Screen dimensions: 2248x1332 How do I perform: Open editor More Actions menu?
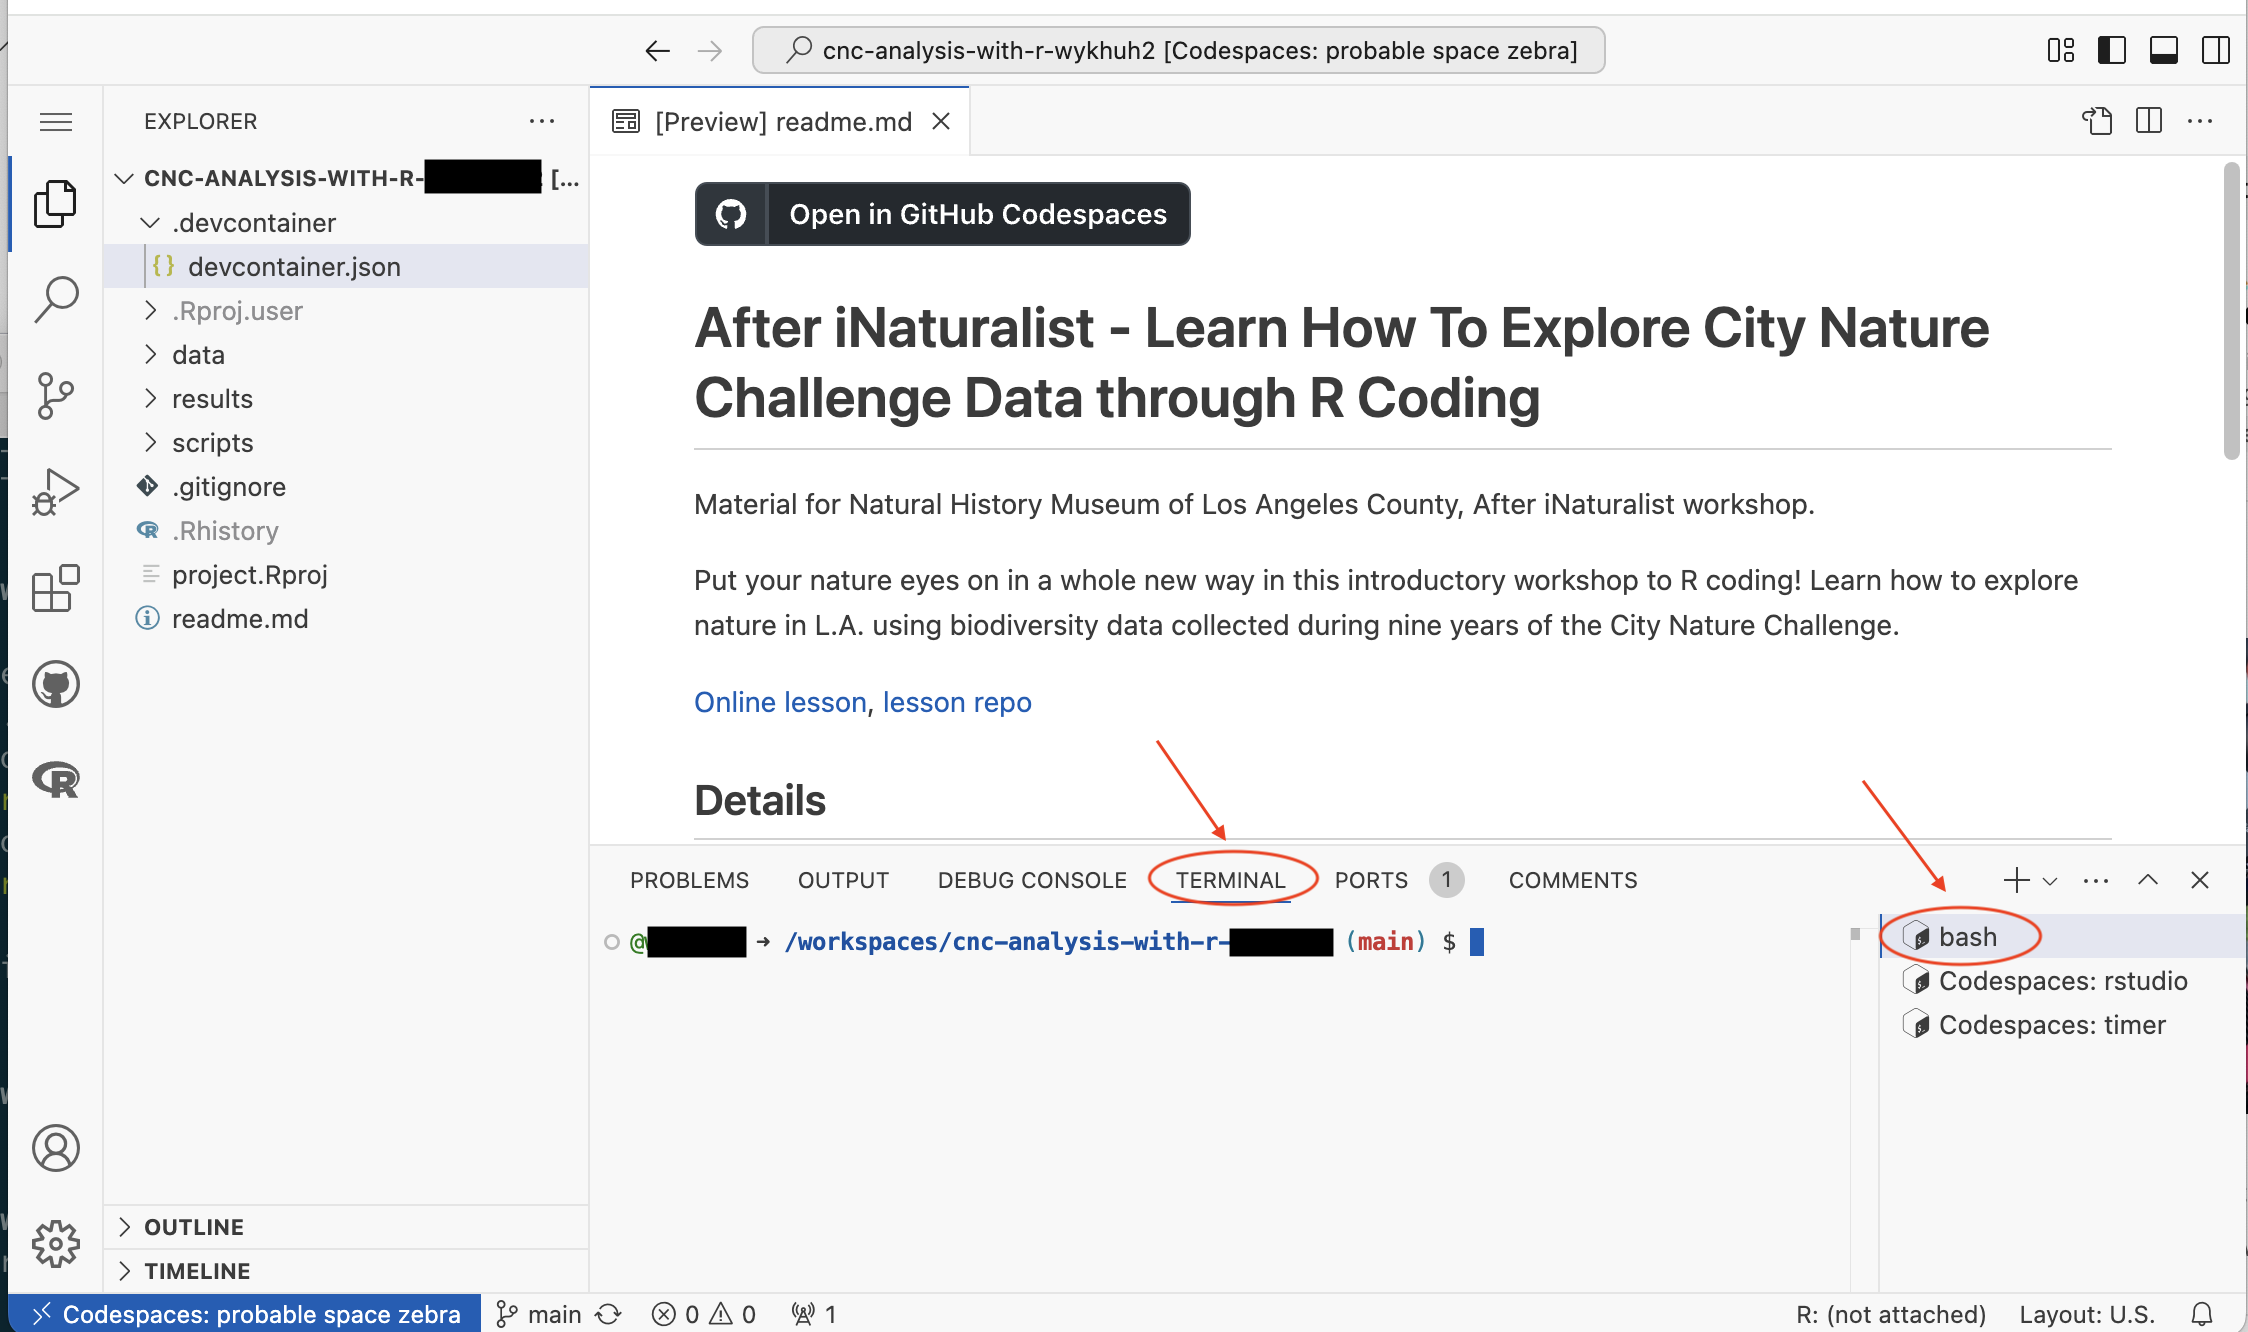tap(2200, 121)
